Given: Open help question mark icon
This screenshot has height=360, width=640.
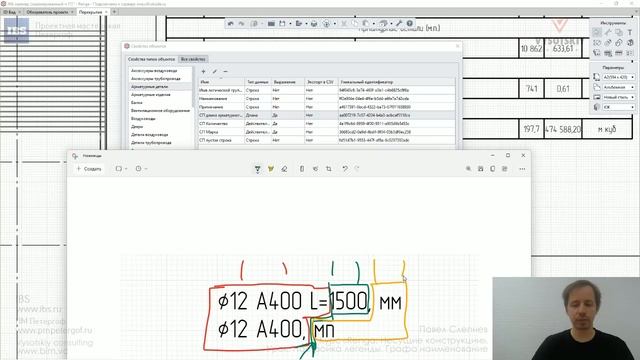Looking at the screenshot, I should 410,24.
